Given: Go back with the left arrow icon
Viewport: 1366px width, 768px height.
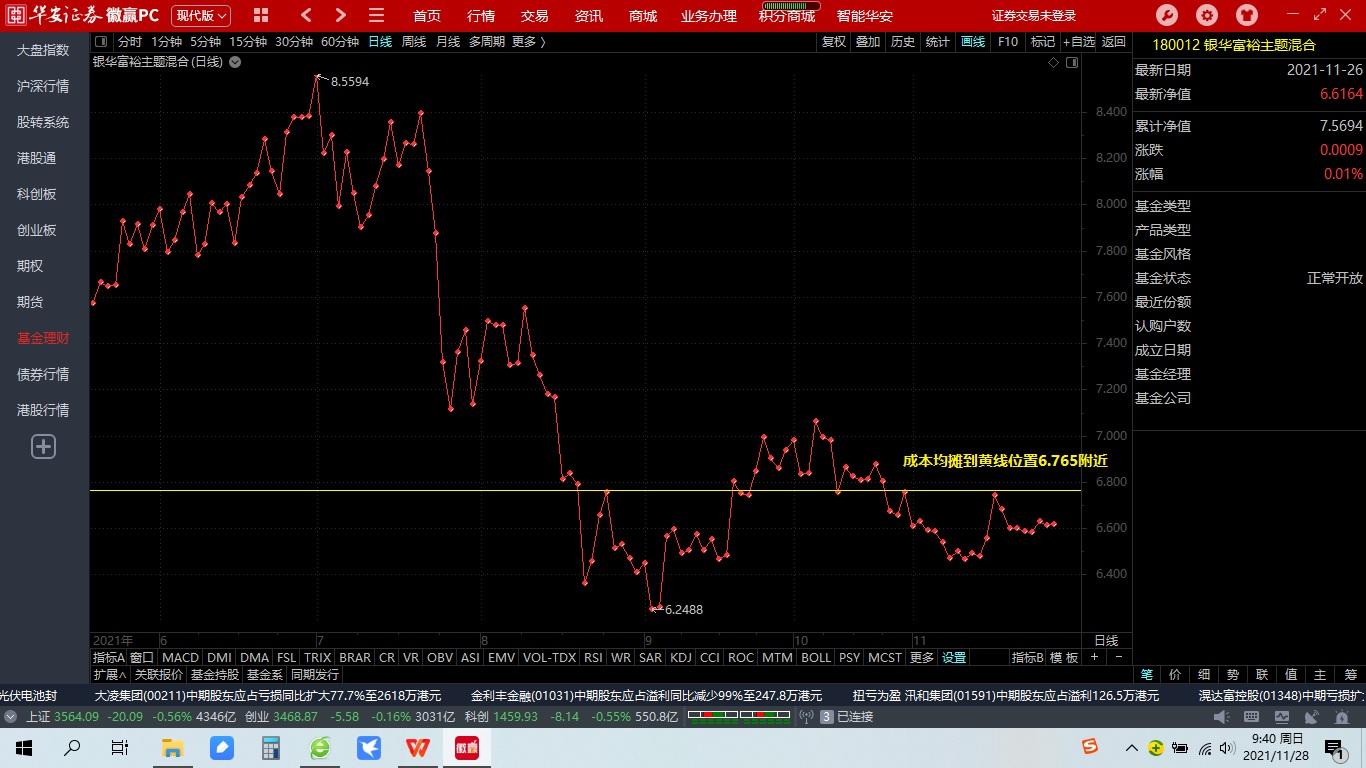Looking at the screenshot, I should tap(307, 15).
